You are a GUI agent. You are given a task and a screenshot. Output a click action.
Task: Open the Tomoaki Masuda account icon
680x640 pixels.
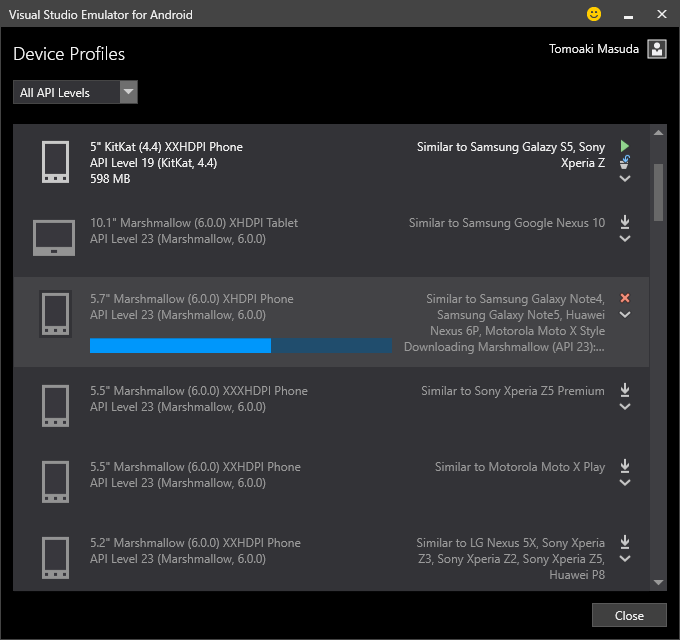(657, 49)
